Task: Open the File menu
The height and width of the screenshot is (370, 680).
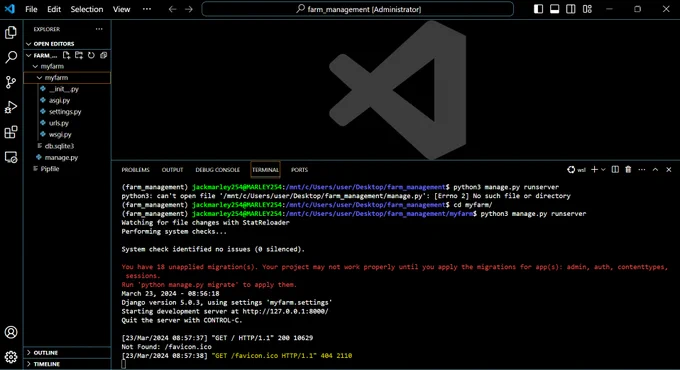Action: pos(31,9)
